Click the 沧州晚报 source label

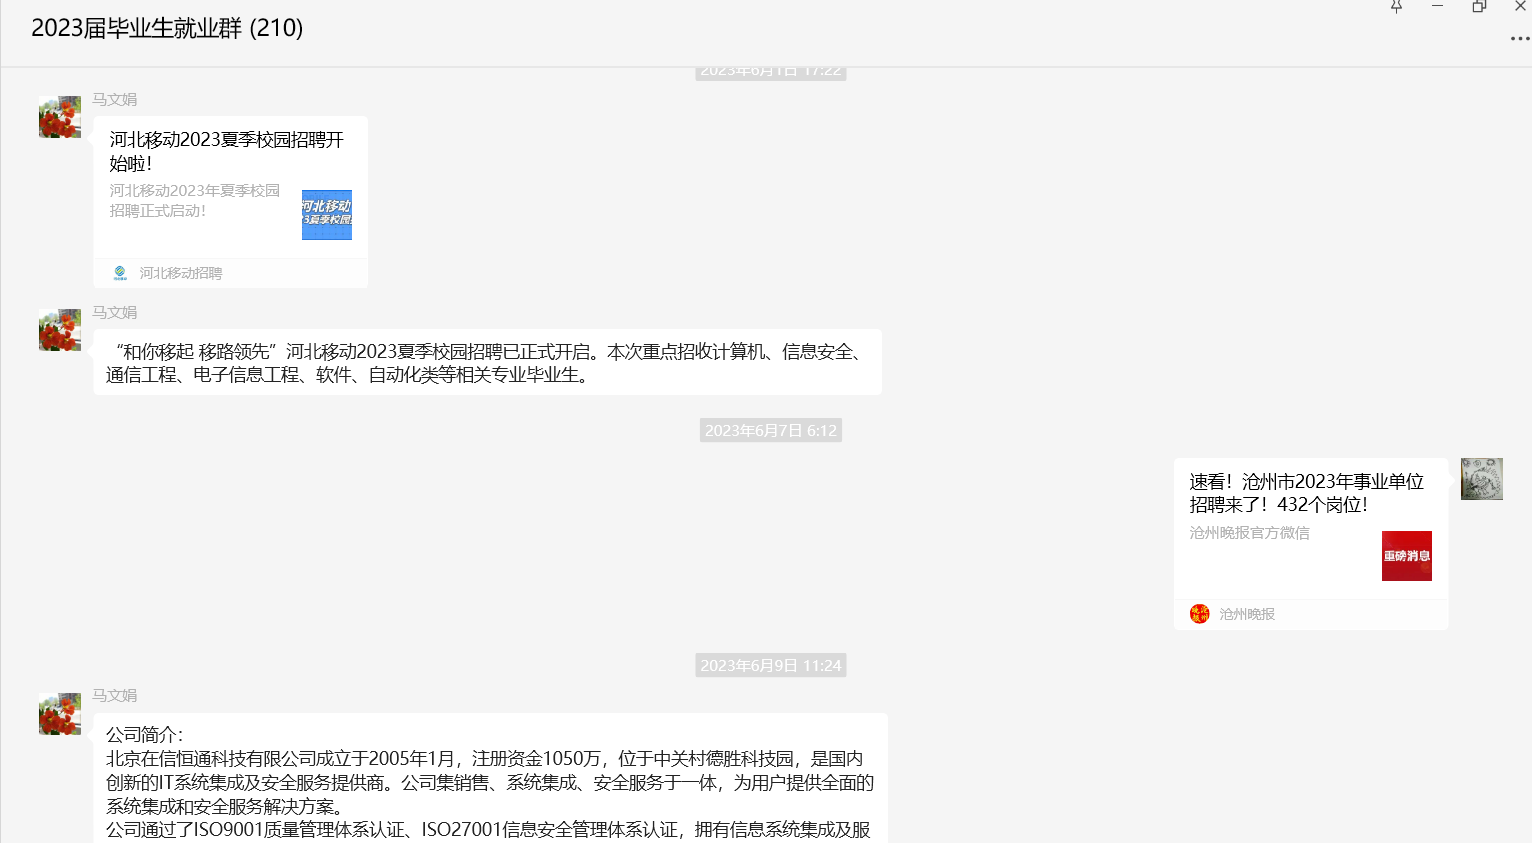pyautogui.click(x=1247, y=614)
